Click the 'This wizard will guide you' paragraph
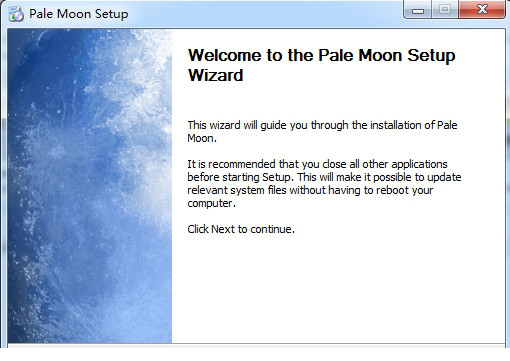The height and width of the screenshot is (361, 510). pyautogui.click(x=322, y=131)
